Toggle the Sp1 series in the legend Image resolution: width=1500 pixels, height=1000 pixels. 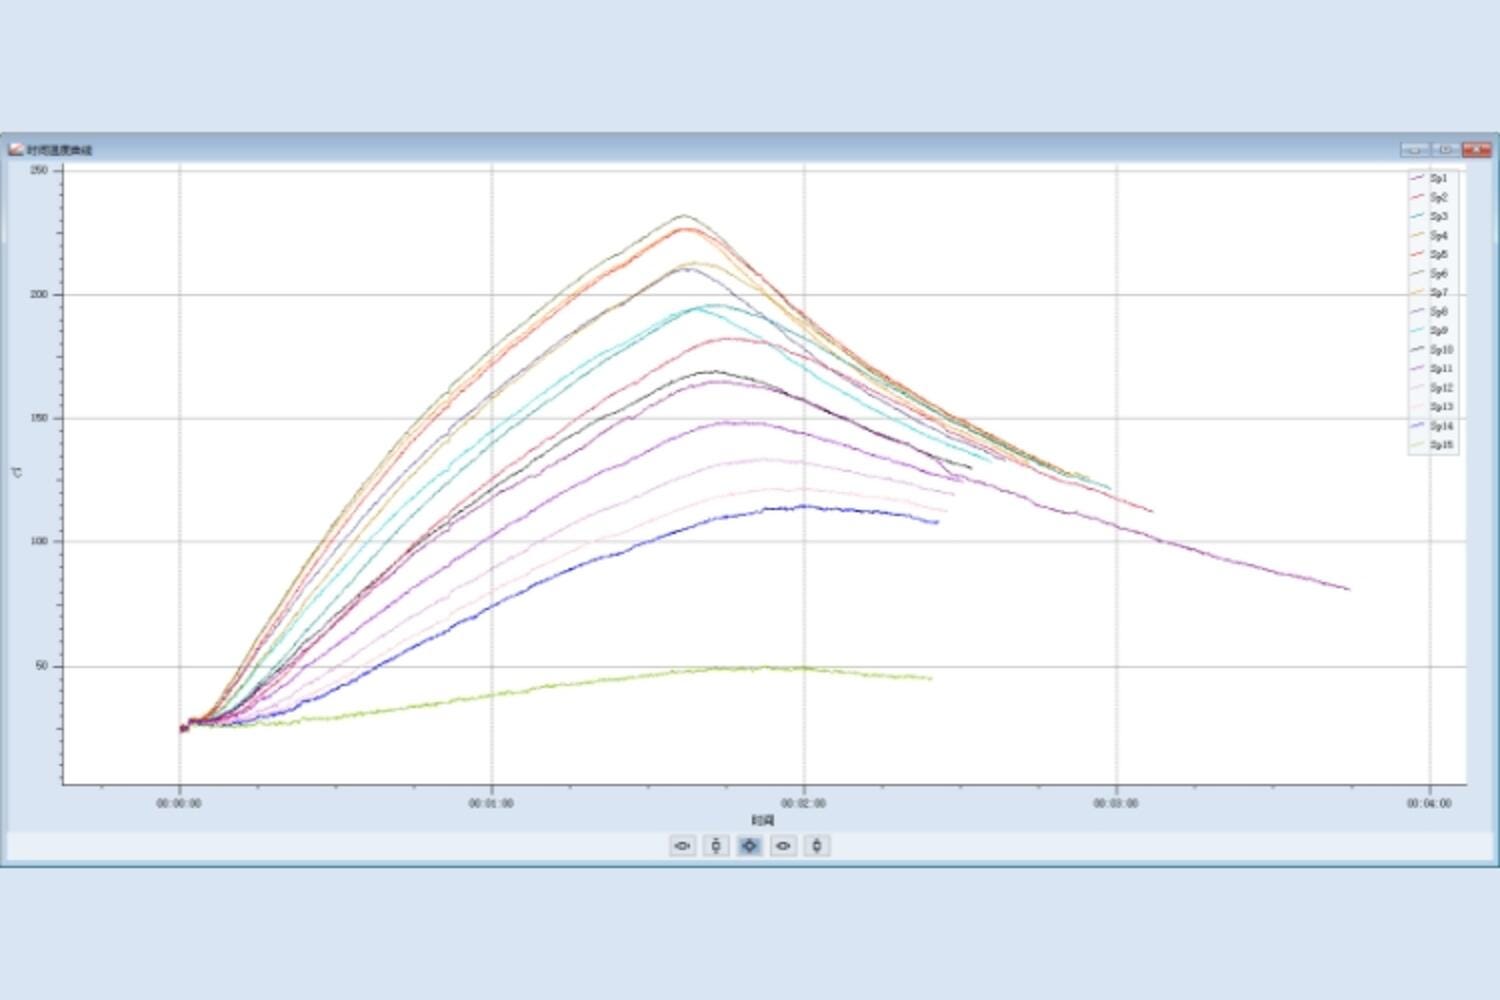[1438, 178]
